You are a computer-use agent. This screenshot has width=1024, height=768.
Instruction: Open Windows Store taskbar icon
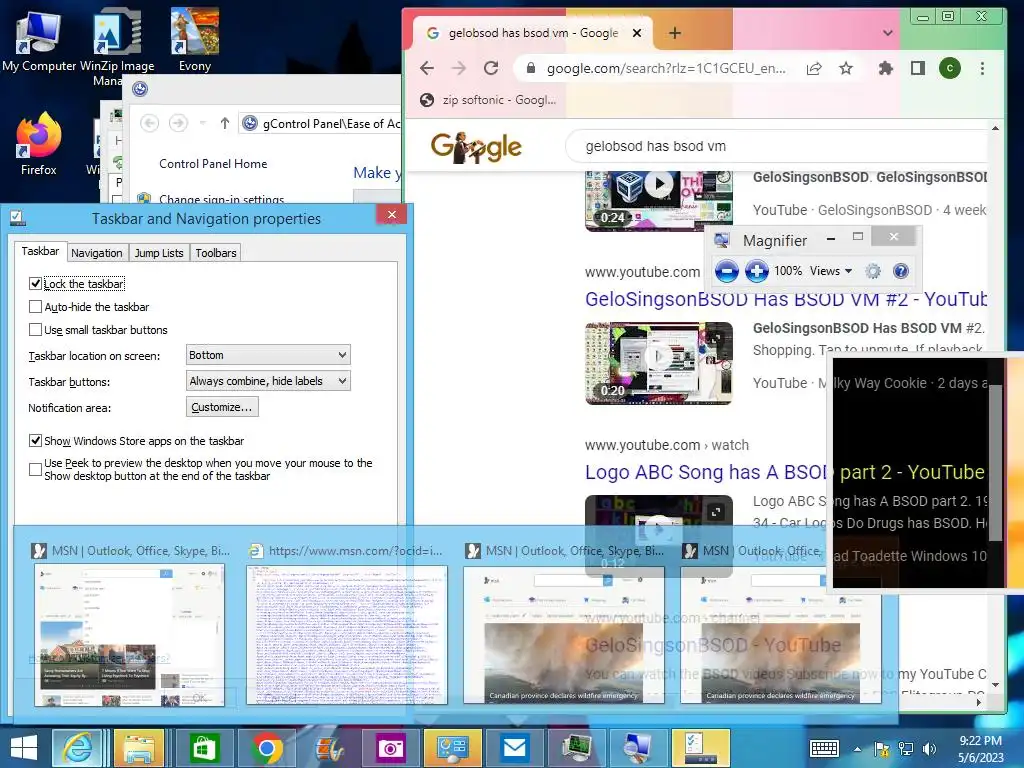[x=203, y=748]
